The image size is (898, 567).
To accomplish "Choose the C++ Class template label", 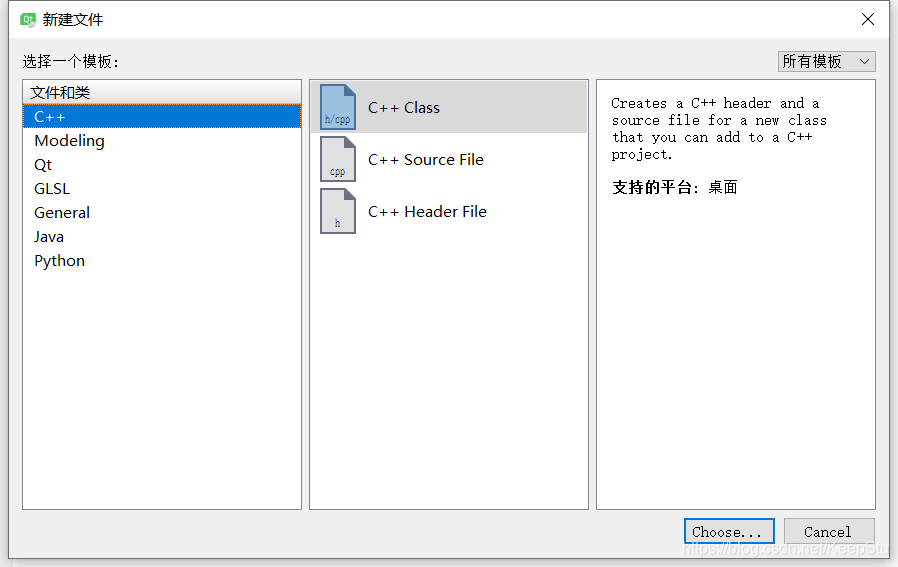I will pyautogui.click(x=404, y=108).
